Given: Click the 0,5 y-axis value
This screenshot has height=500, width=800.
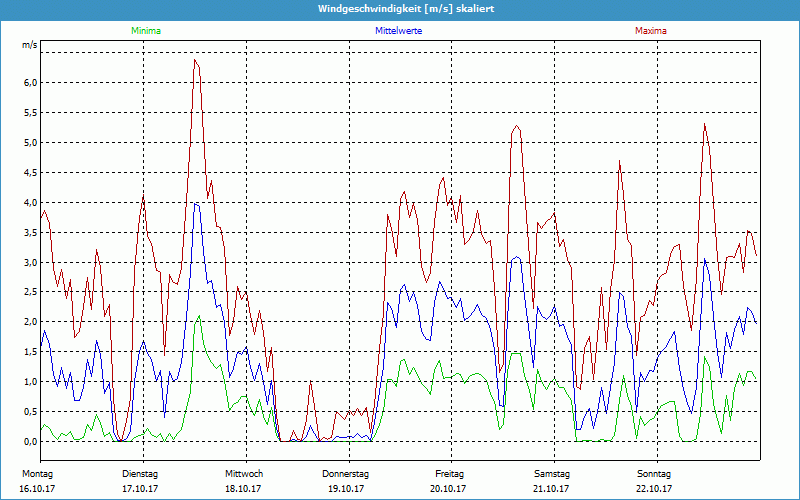Looking at the screenshot, I should click(x=31, y=412).
